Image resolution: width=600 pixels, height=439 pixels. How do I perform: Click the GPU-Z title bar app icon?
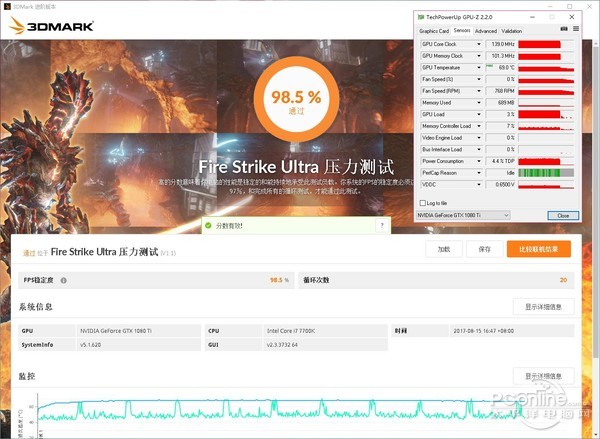(x=421, y=17)
